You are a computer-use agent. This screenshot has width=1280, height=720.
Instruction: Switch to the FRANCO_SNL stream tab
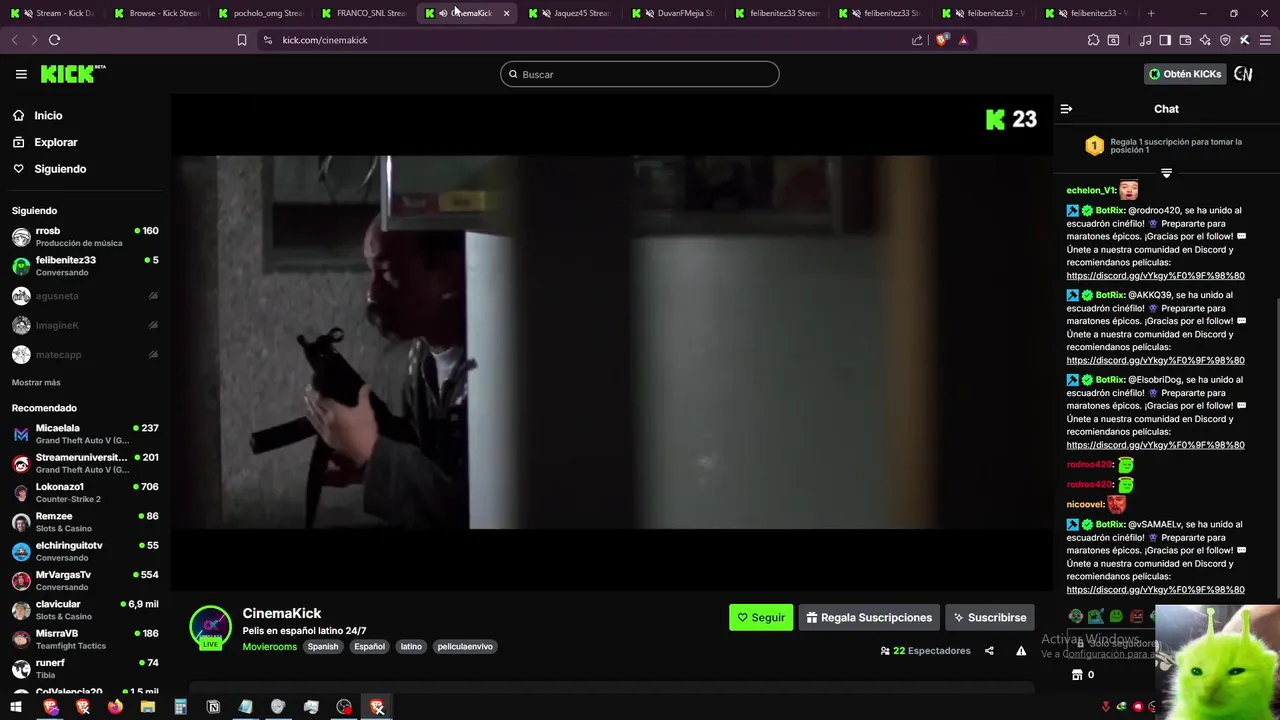tap(364, 13)
